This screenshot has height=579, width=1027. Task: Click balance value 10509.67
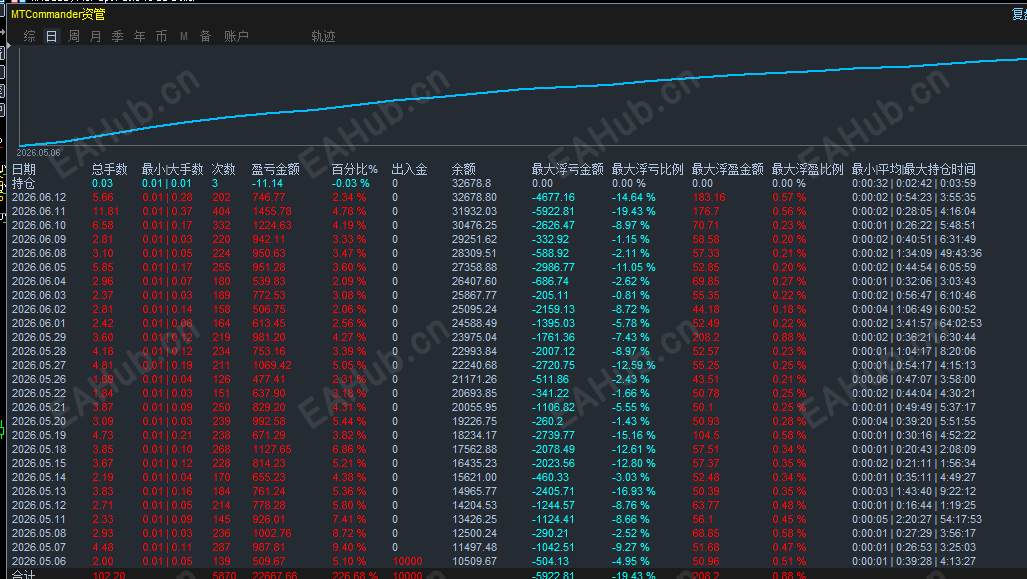coord(474,561)
